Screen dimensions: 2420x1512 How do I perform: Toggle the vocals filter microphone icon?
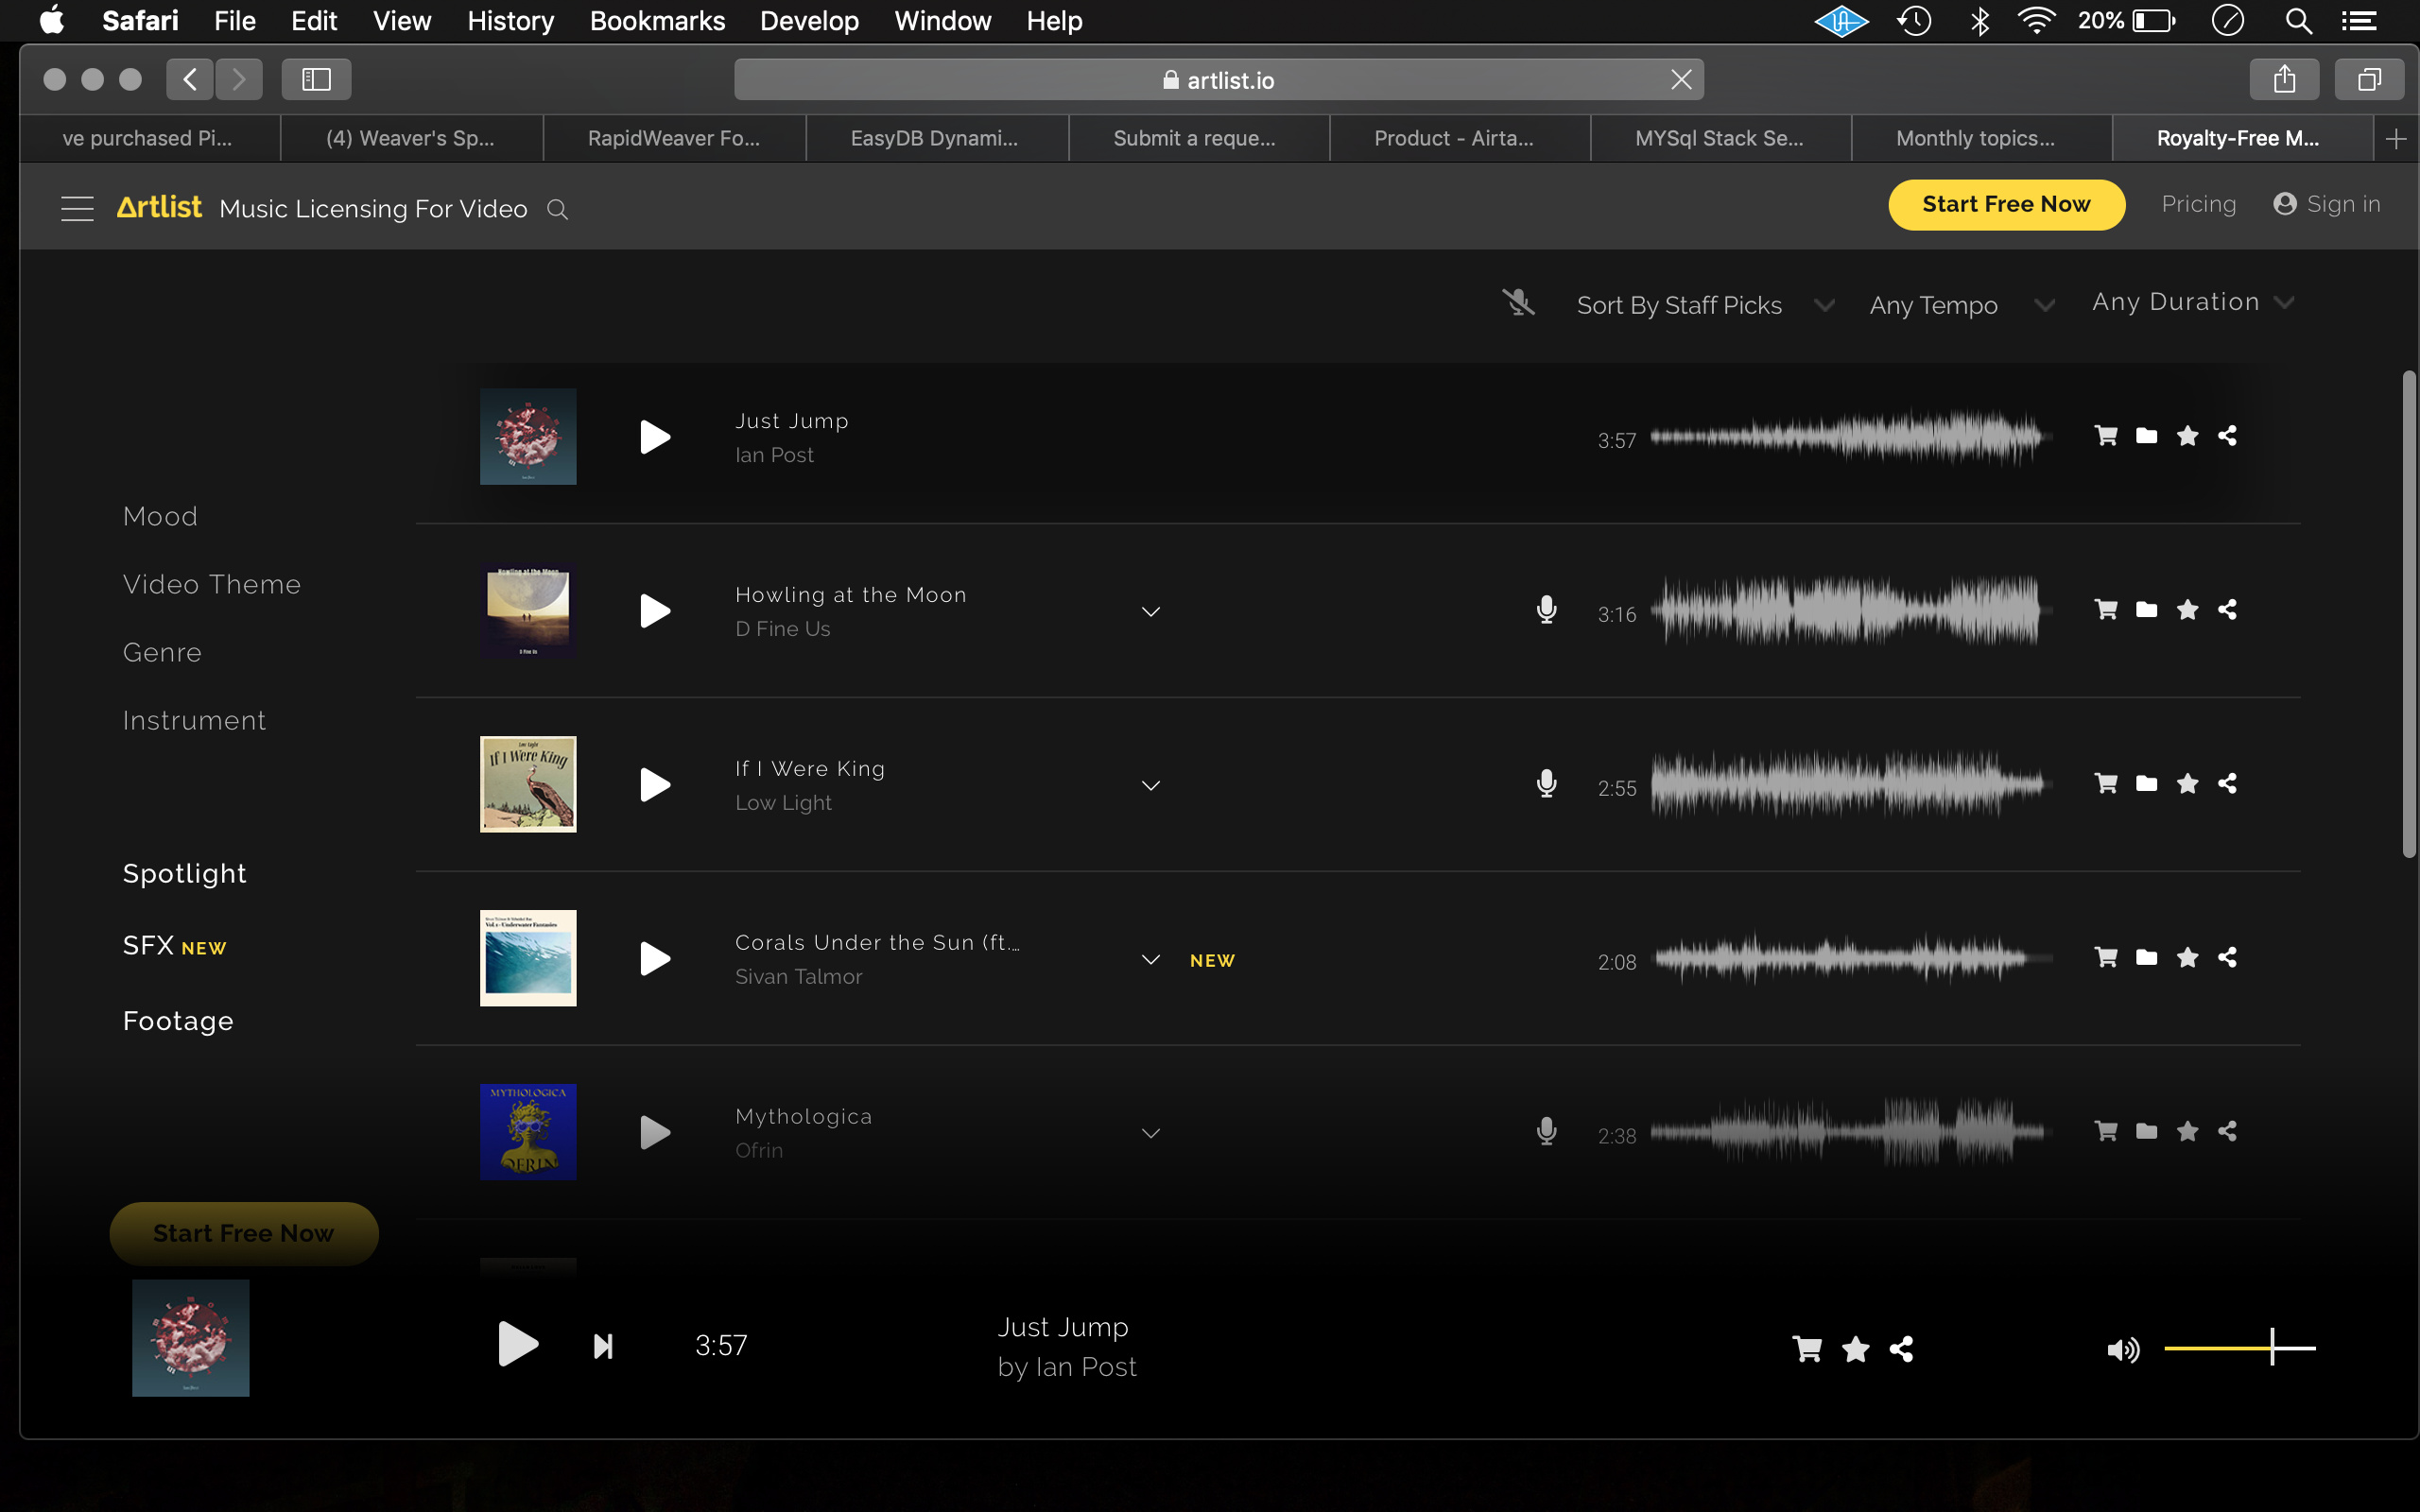pos(1518,303)
